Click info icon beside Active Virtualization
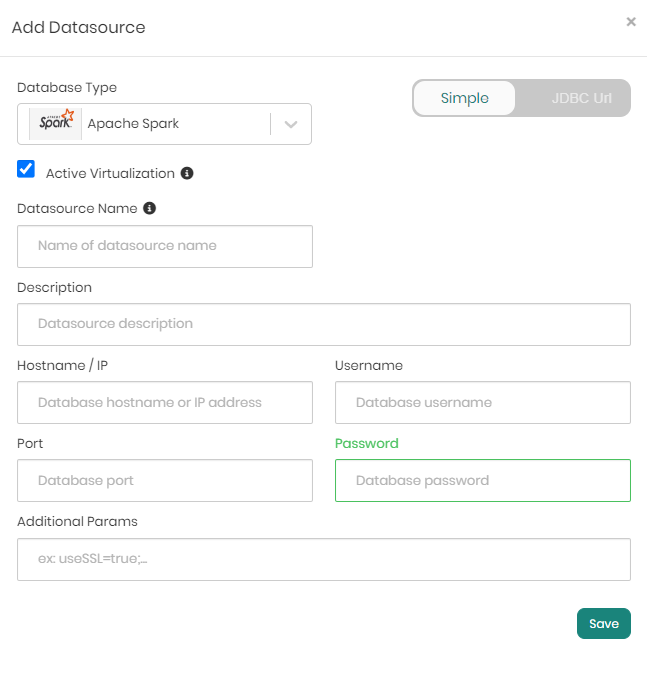 click(x=187, y=173)
